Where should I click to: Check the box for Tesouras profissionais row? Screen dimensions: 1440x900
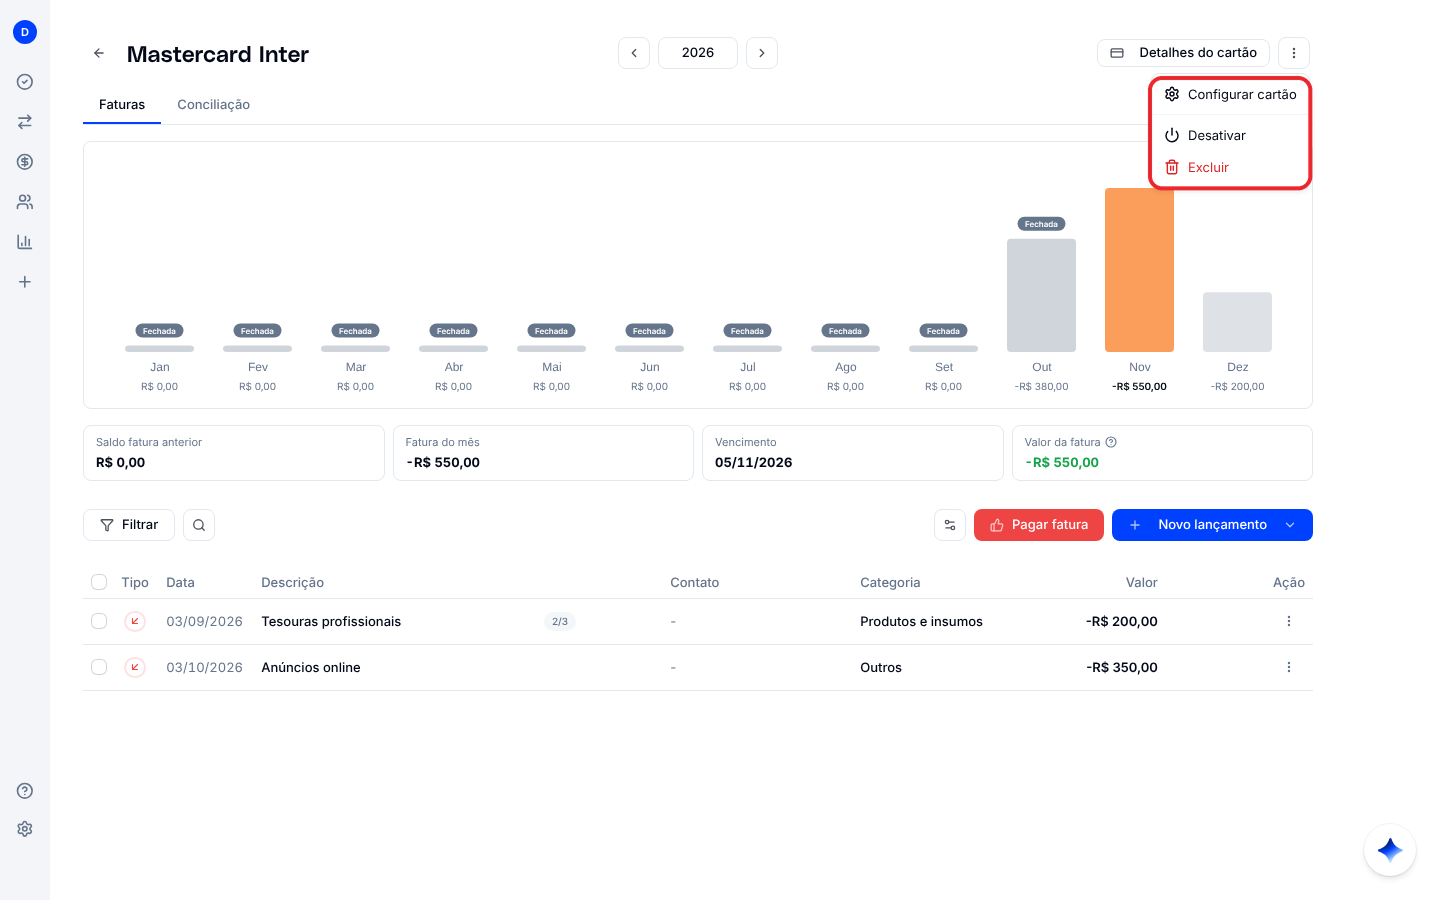(x=99, y=621)
